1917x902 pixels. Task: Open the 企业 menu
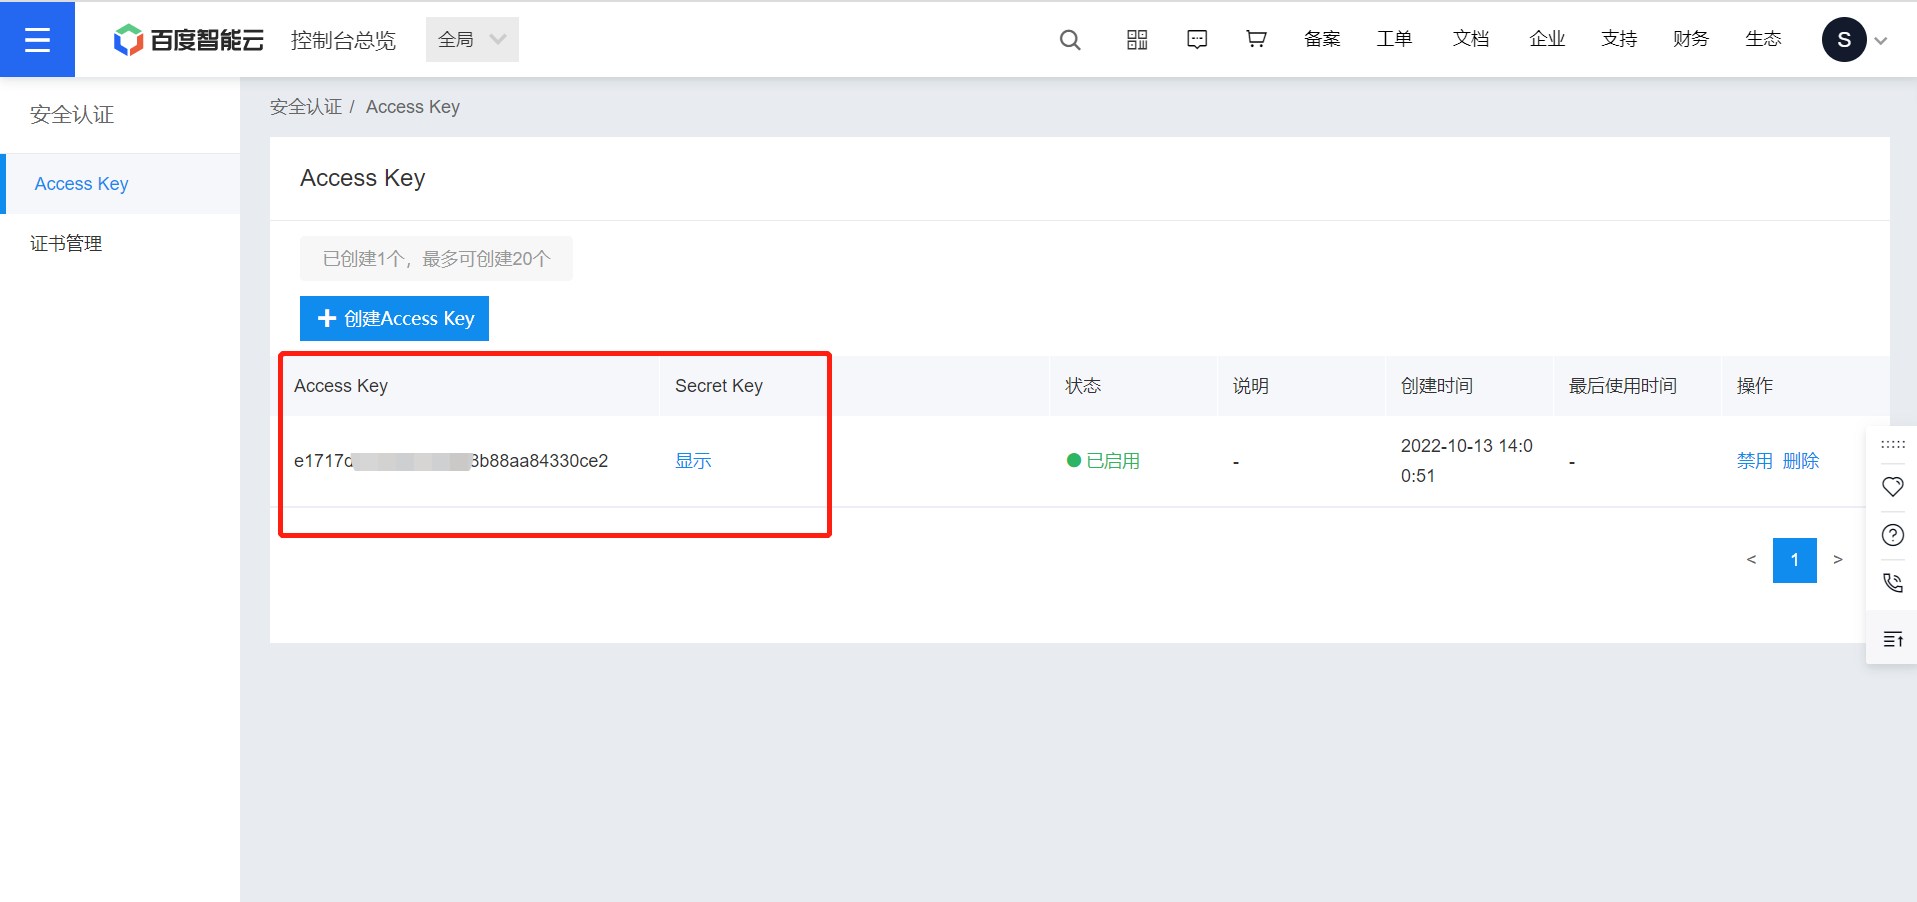tap(1547, 39)
